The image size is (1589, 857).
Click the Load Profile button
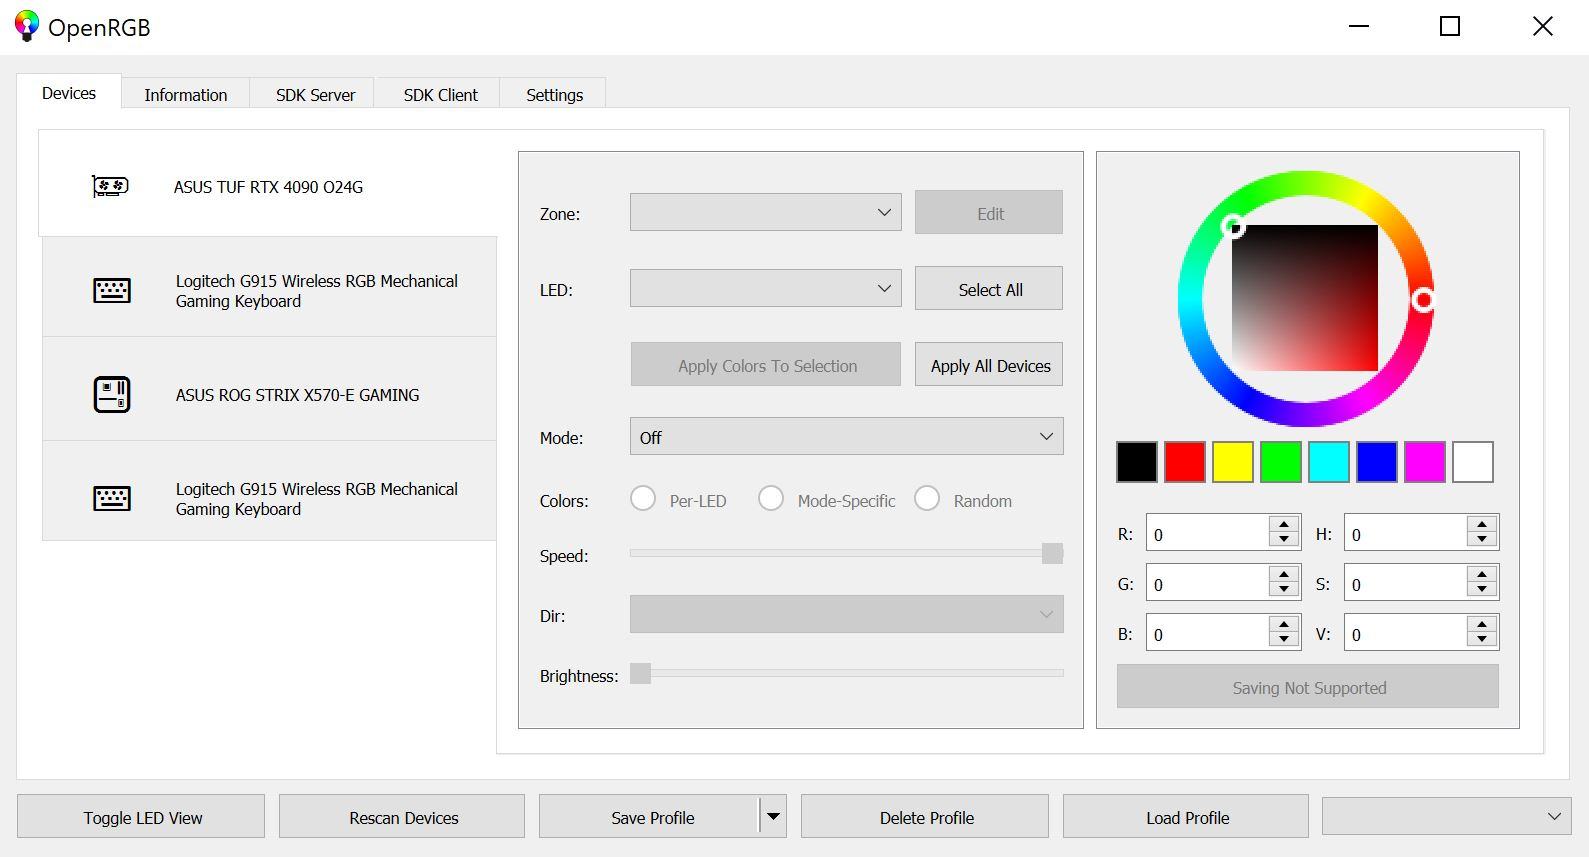1186,817
